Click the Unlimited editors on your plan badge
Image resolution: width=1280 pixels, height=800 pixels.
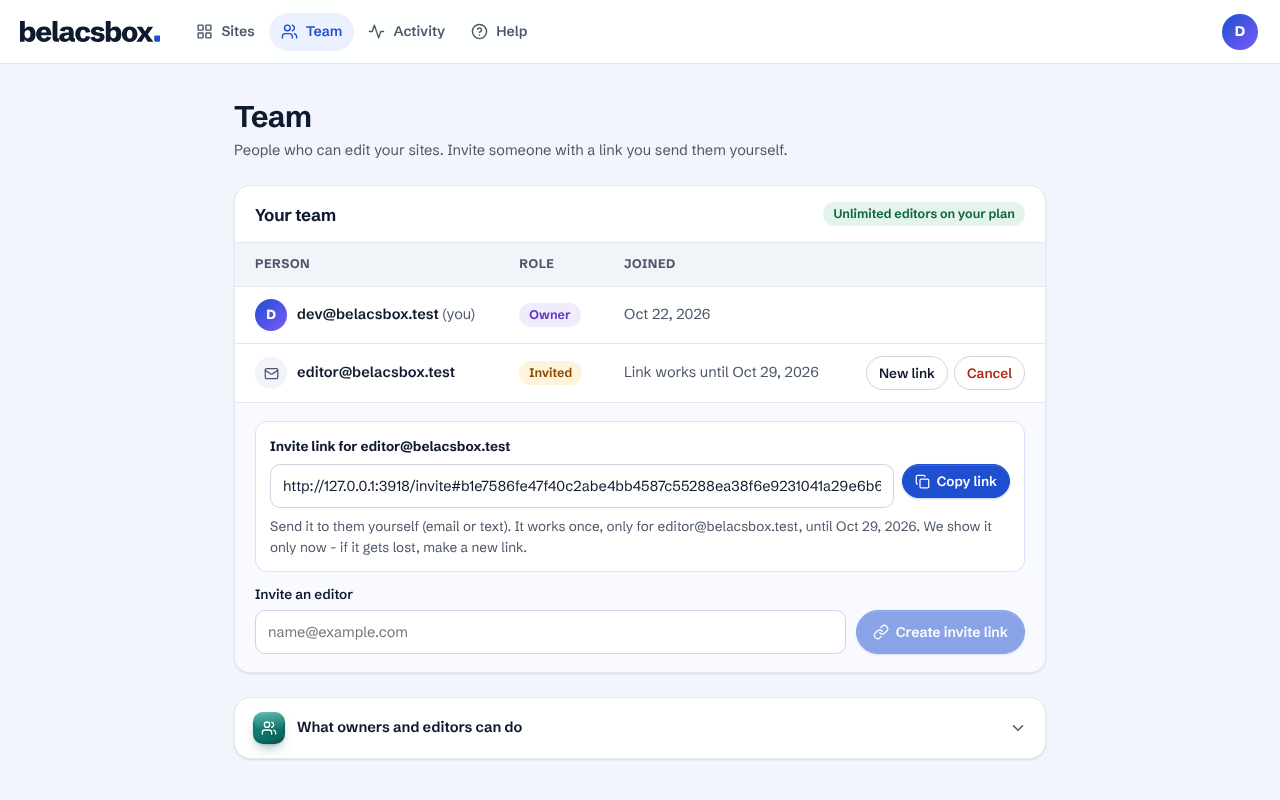[924, 214]
